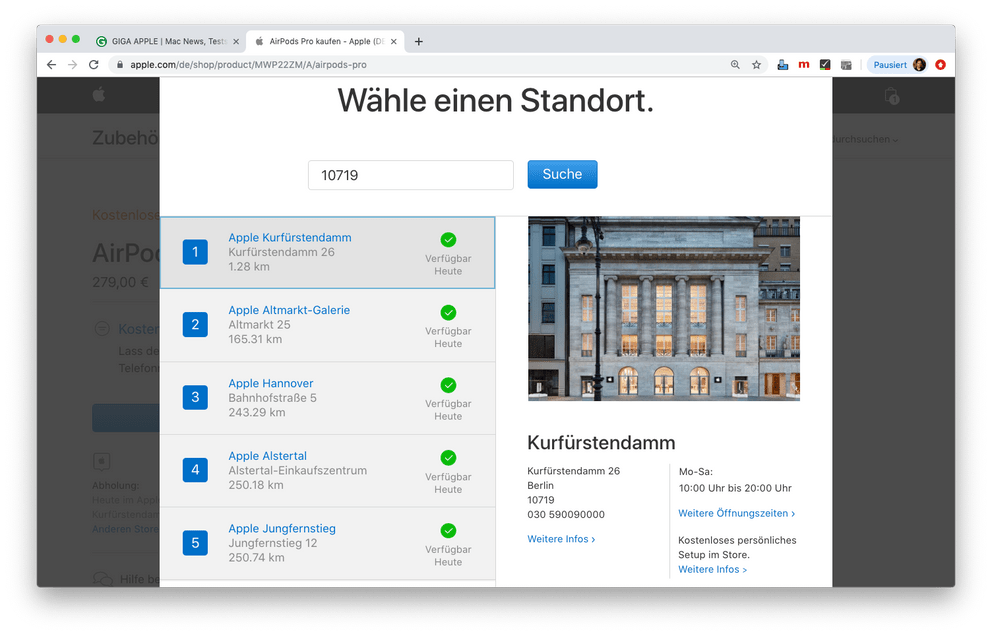The width and height of the screenshot is (992, 636).
Task: Go back to the previous page
Action: coord(52,65)
